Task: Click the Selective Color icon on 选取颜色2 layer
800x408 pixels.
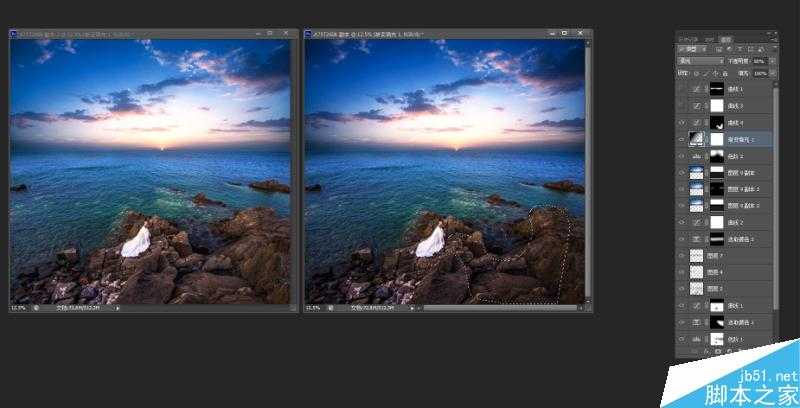Action: click(697, 240)
